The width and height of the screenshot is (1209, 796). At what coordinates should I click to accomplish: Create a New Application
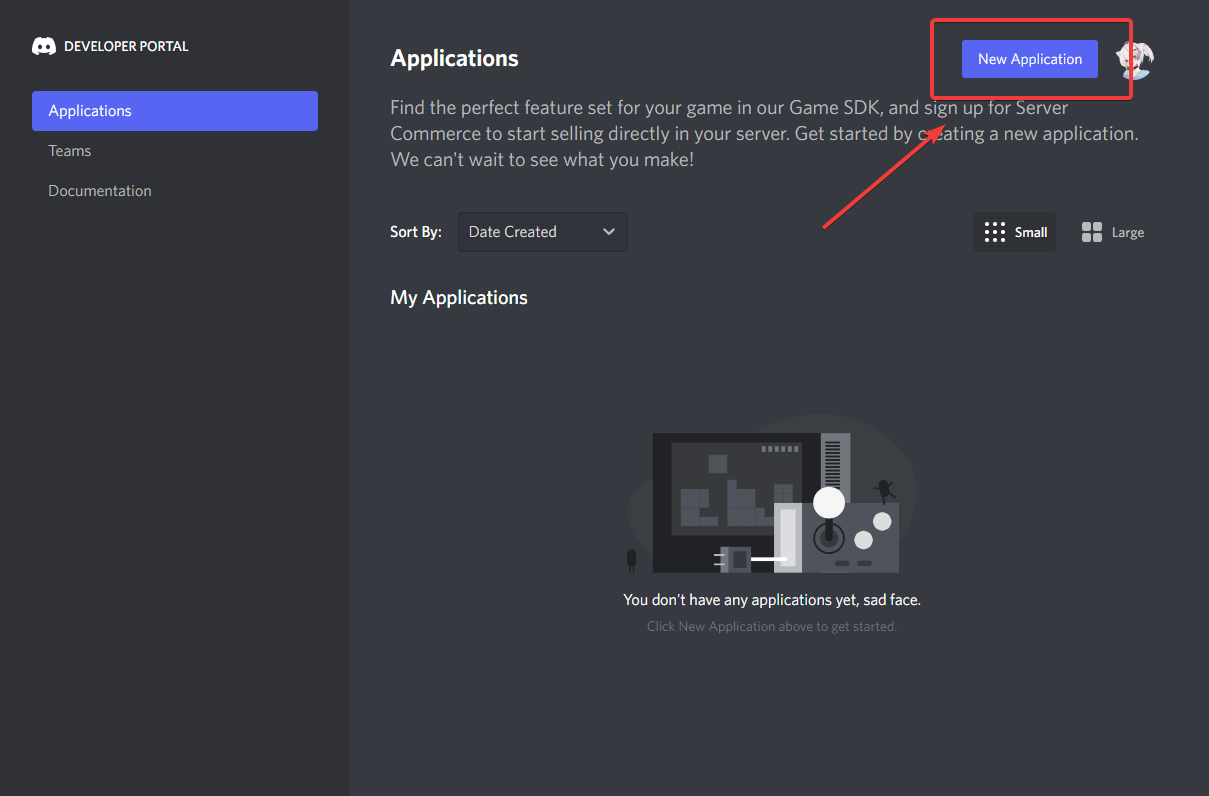(x=1030, y=59)
